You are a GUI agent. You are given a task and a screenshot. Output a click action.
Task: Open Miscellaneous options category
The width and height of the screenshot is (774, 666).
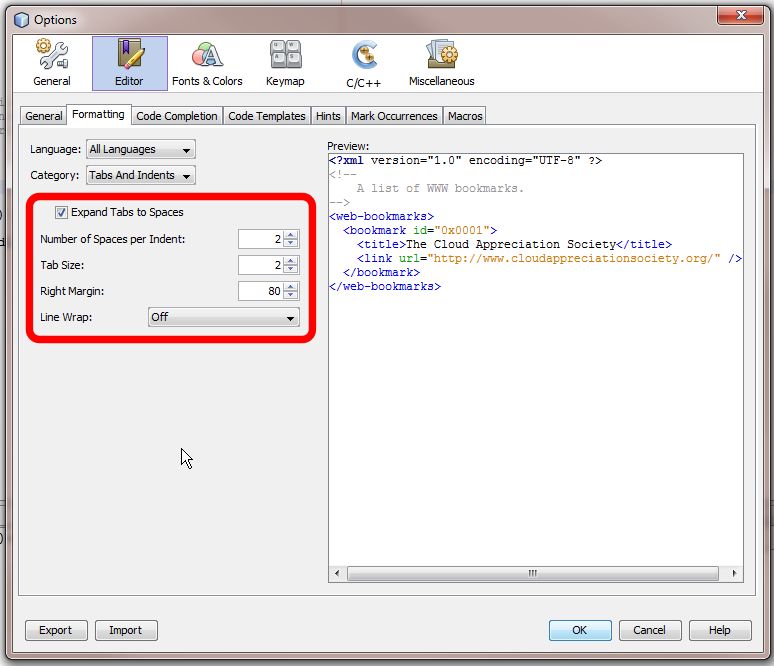pyautogui.click(x=441, y=63)
